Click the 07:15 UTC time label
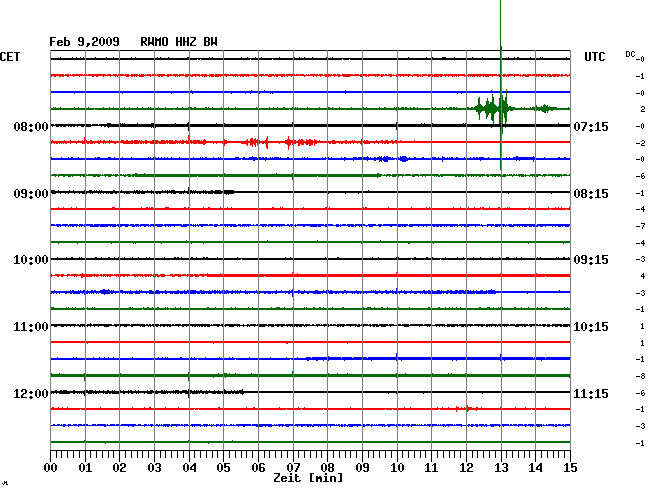This screenshot has width=650, height=494. pyautogui.click(x=591, y=126)
